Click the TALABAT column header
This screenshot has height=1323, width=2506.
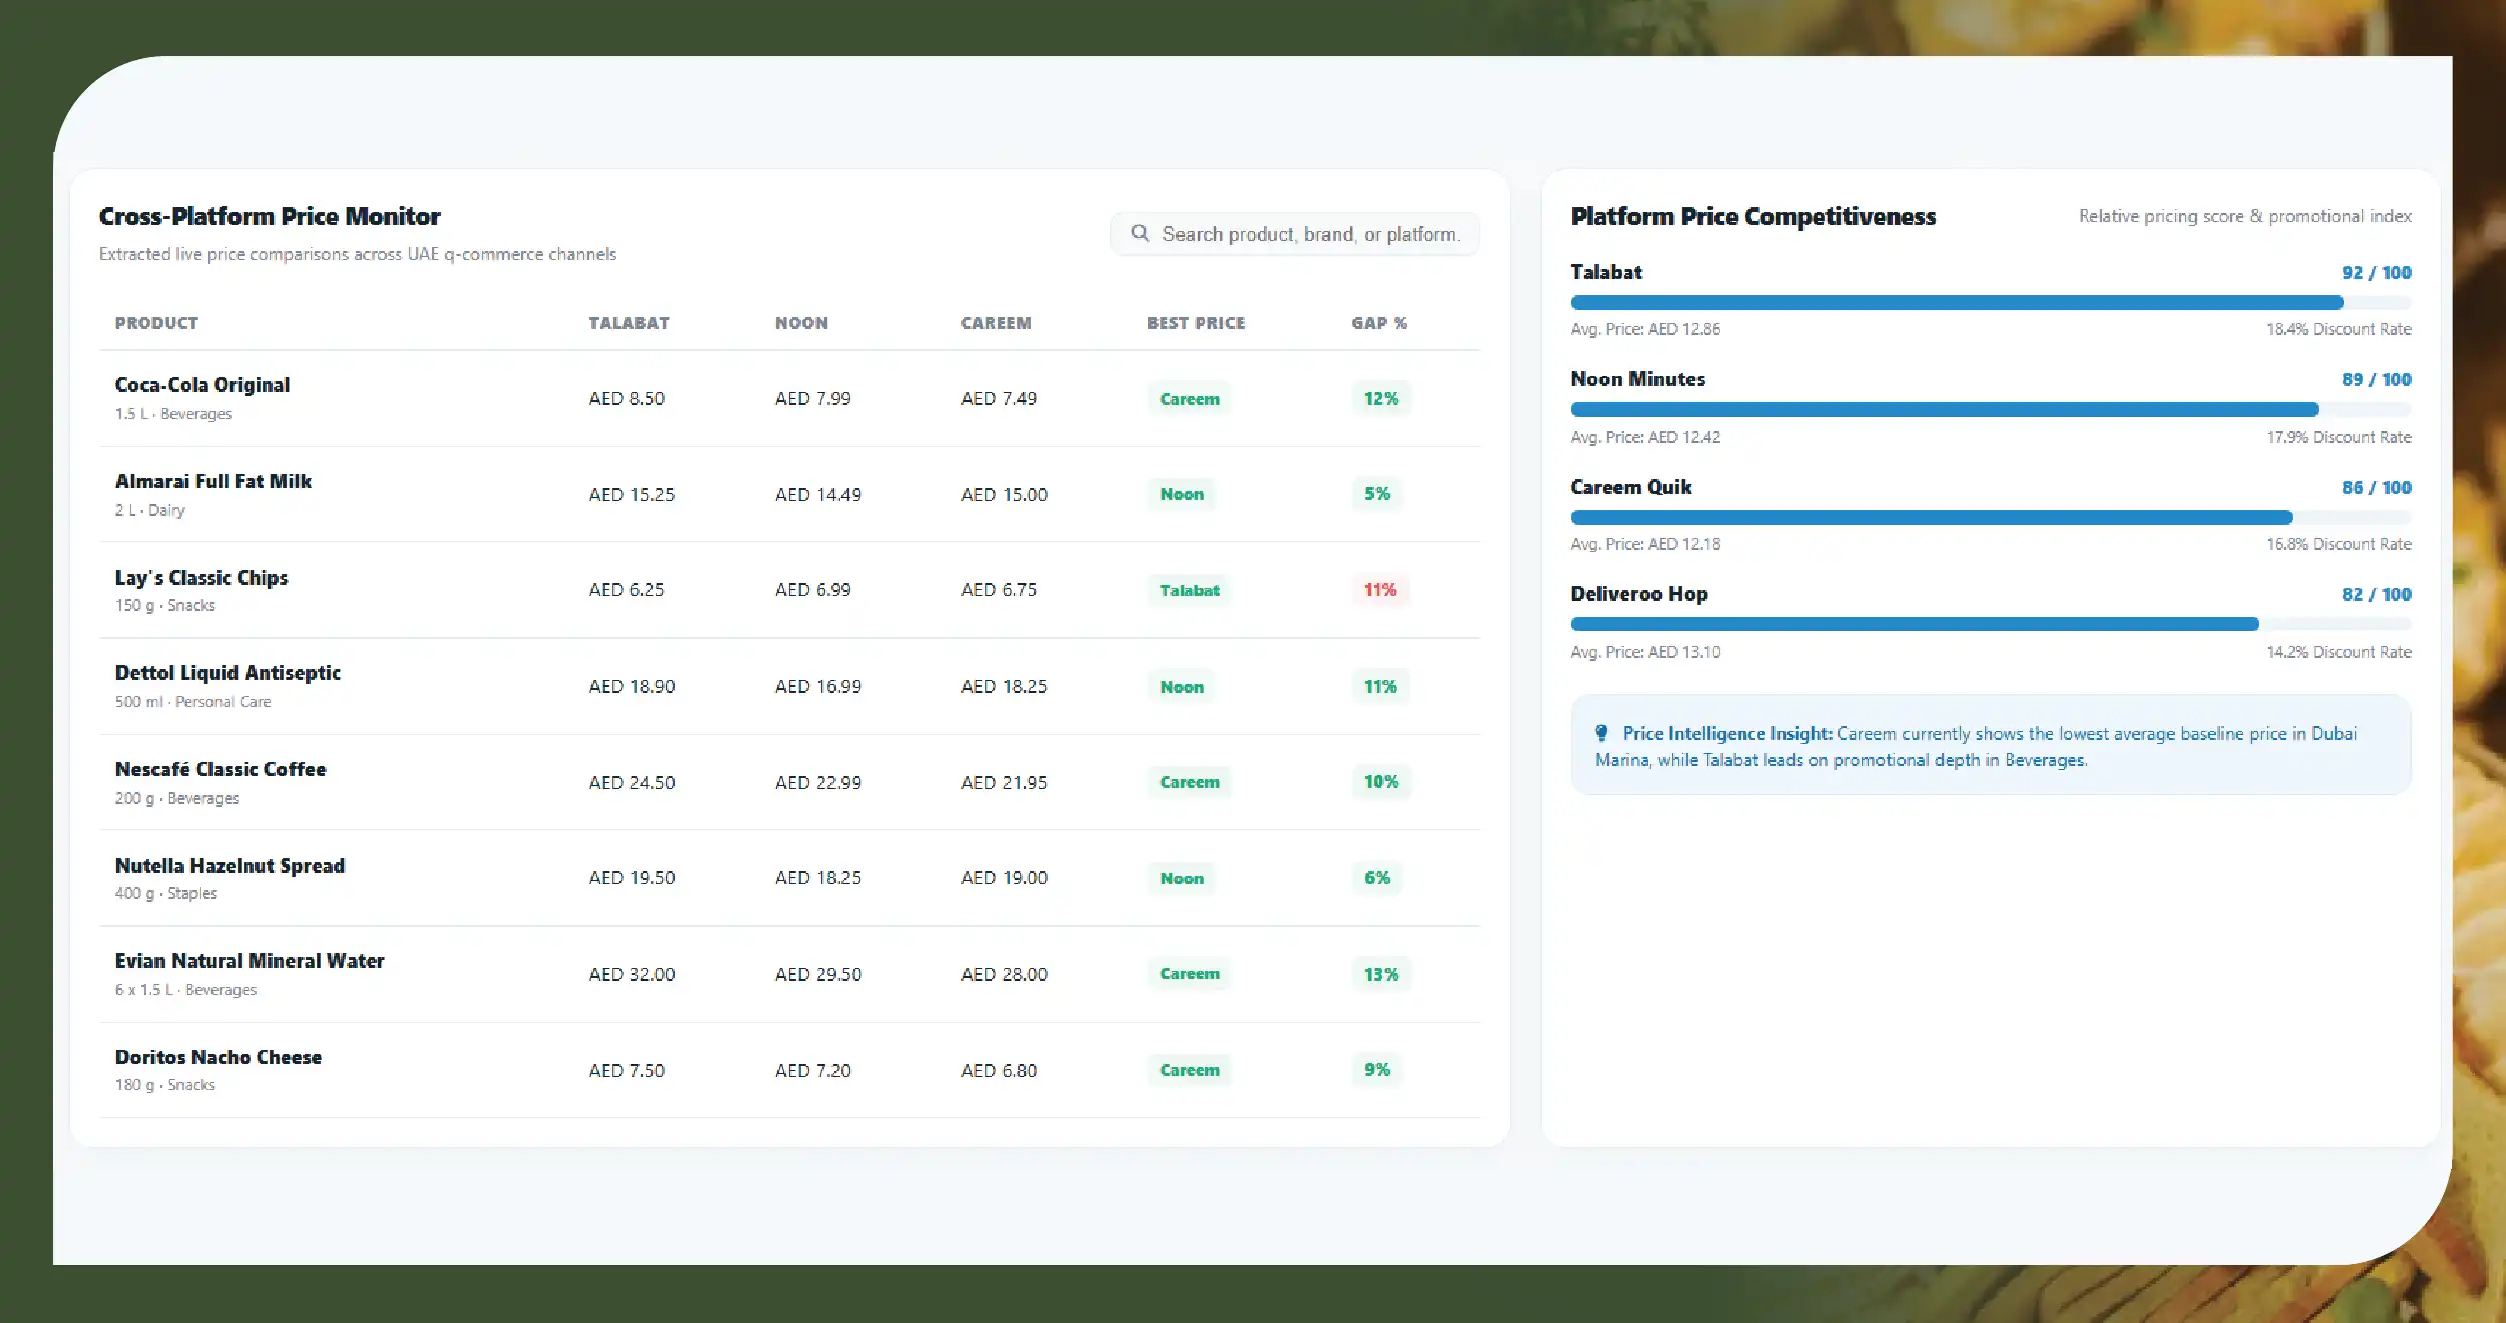point(628,323)
